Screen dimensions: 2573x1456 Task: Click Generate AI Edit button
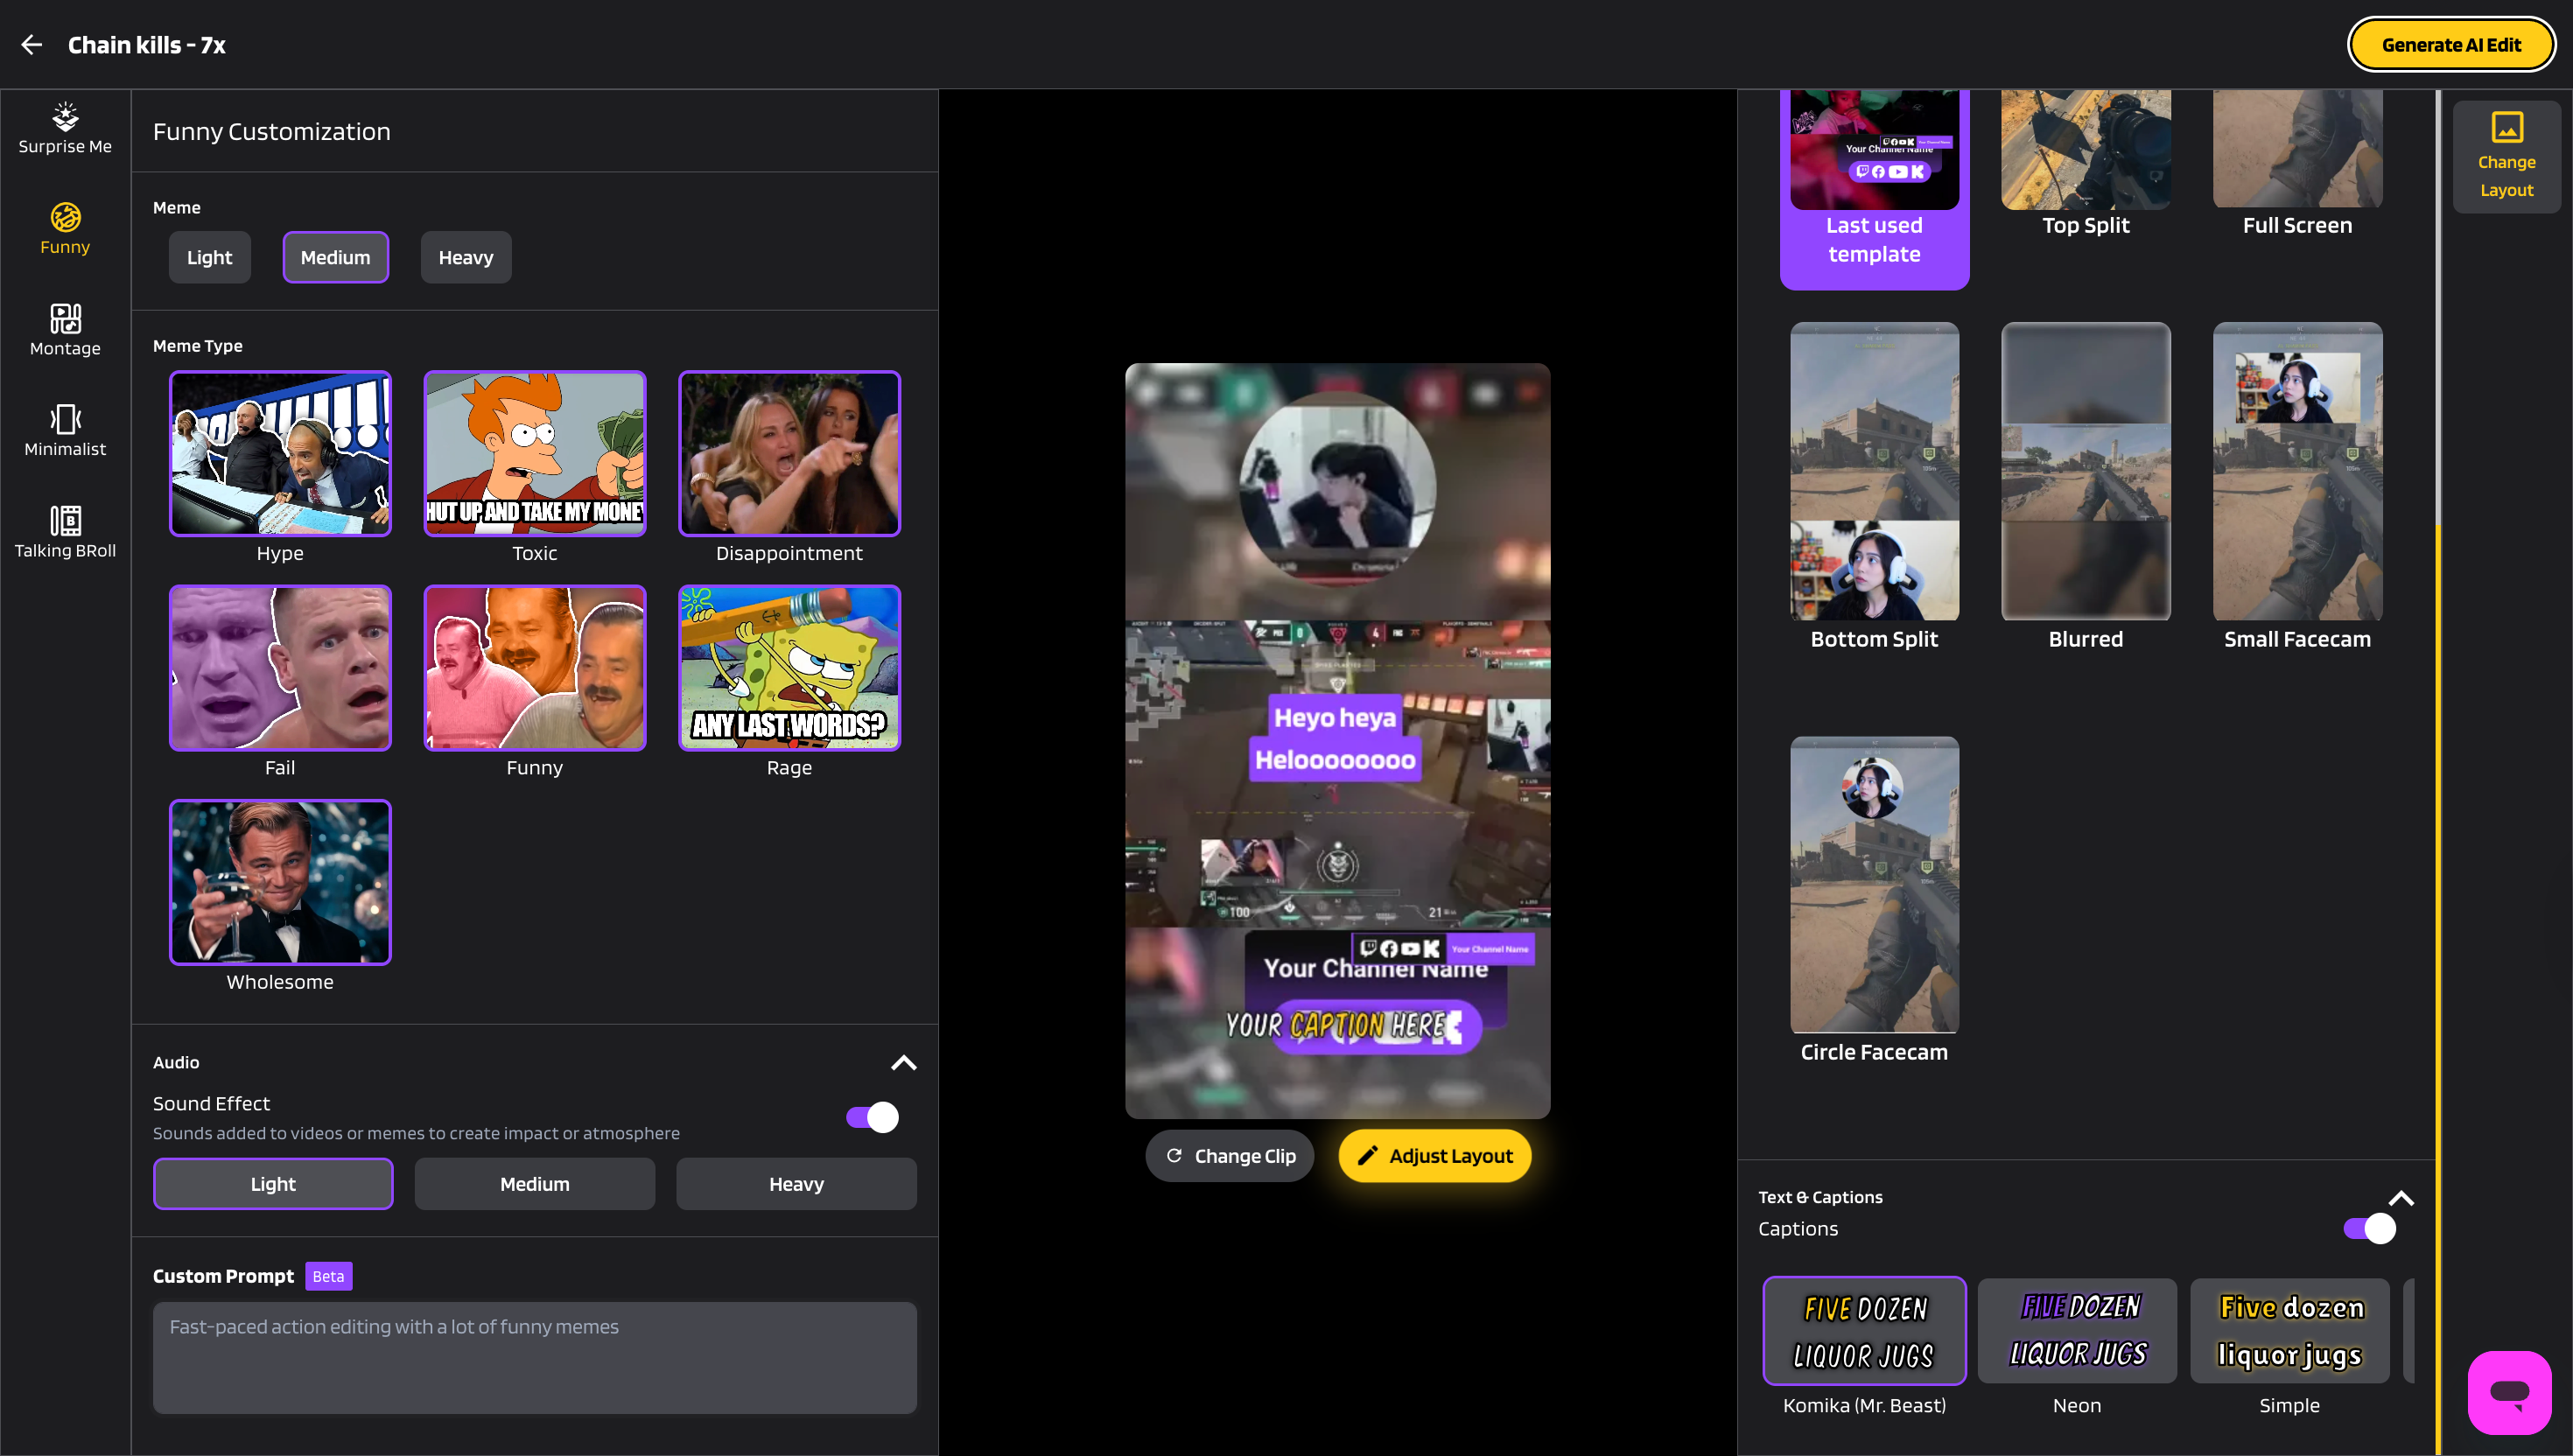tap(2451, 45)
